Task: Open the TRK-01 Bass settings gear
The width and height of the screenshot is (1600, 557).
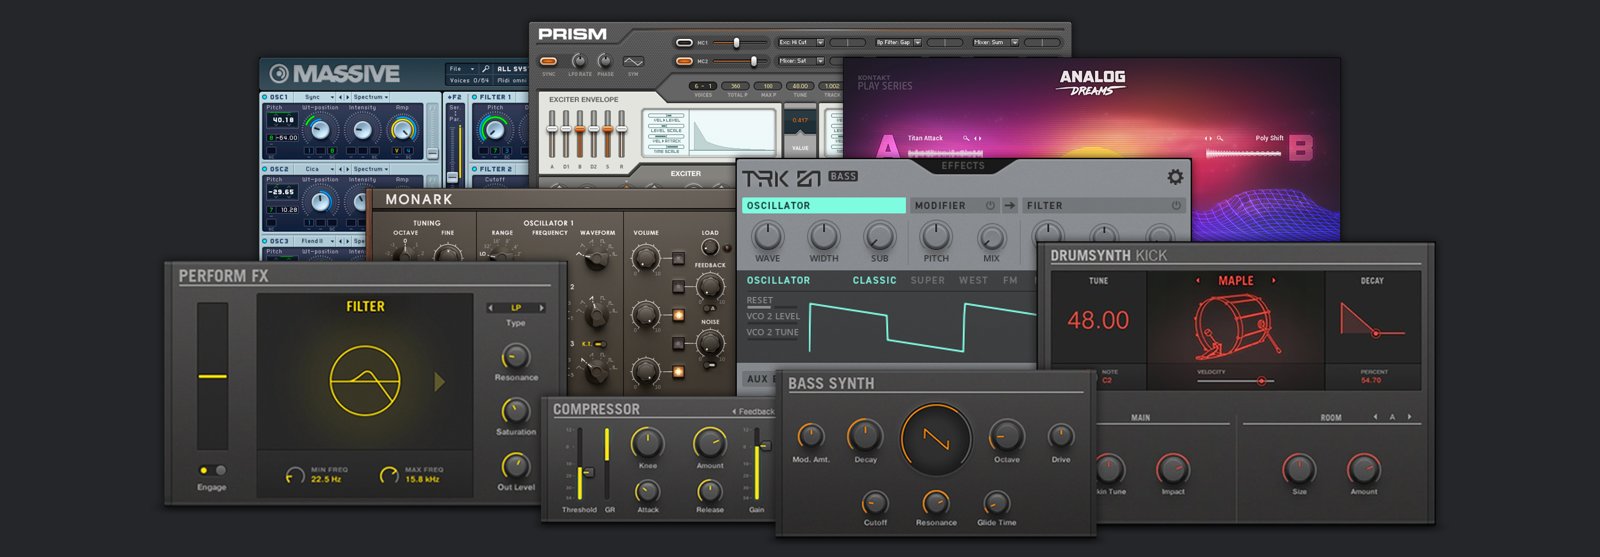Action: point(1174,177)
